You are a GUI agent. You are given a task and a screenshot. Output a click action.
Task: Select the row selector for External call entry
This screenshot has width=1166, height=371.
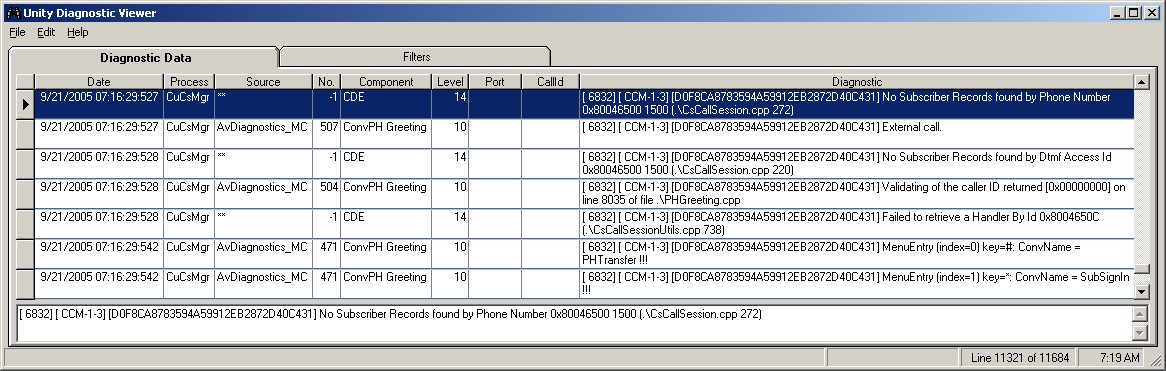coord(25,135)
